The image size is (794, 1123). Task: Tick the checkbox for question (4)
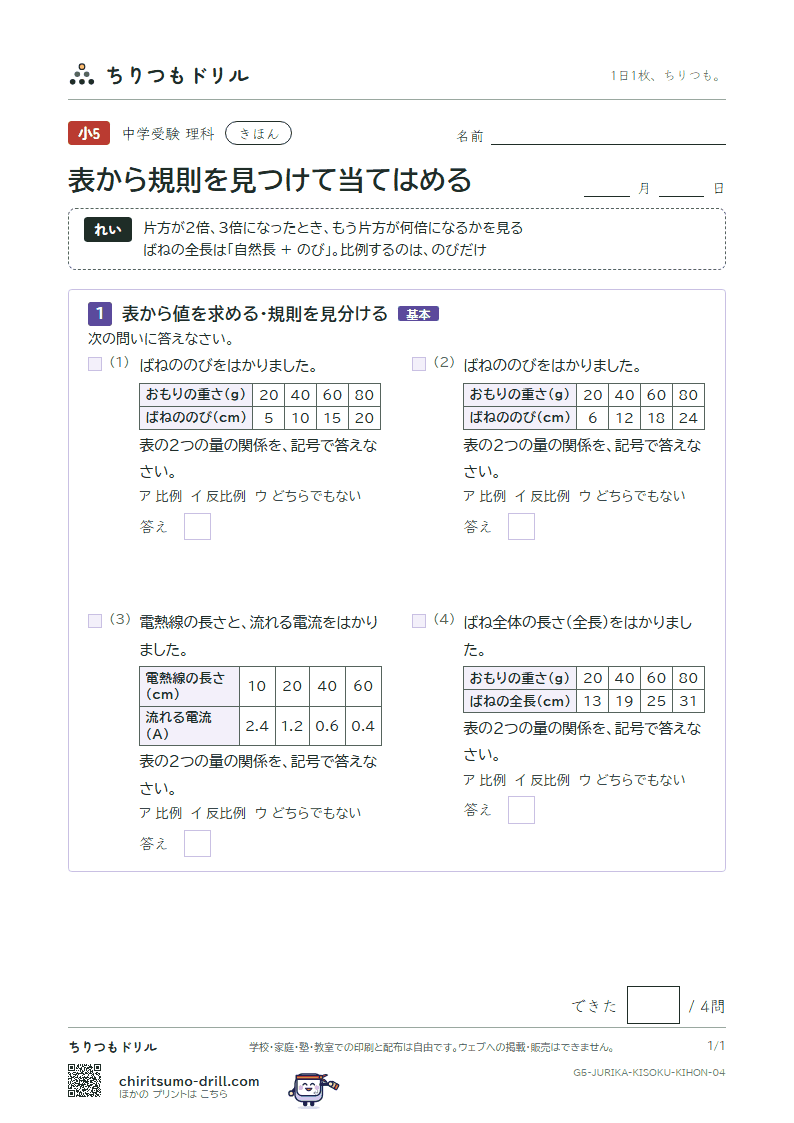[419, 620]
